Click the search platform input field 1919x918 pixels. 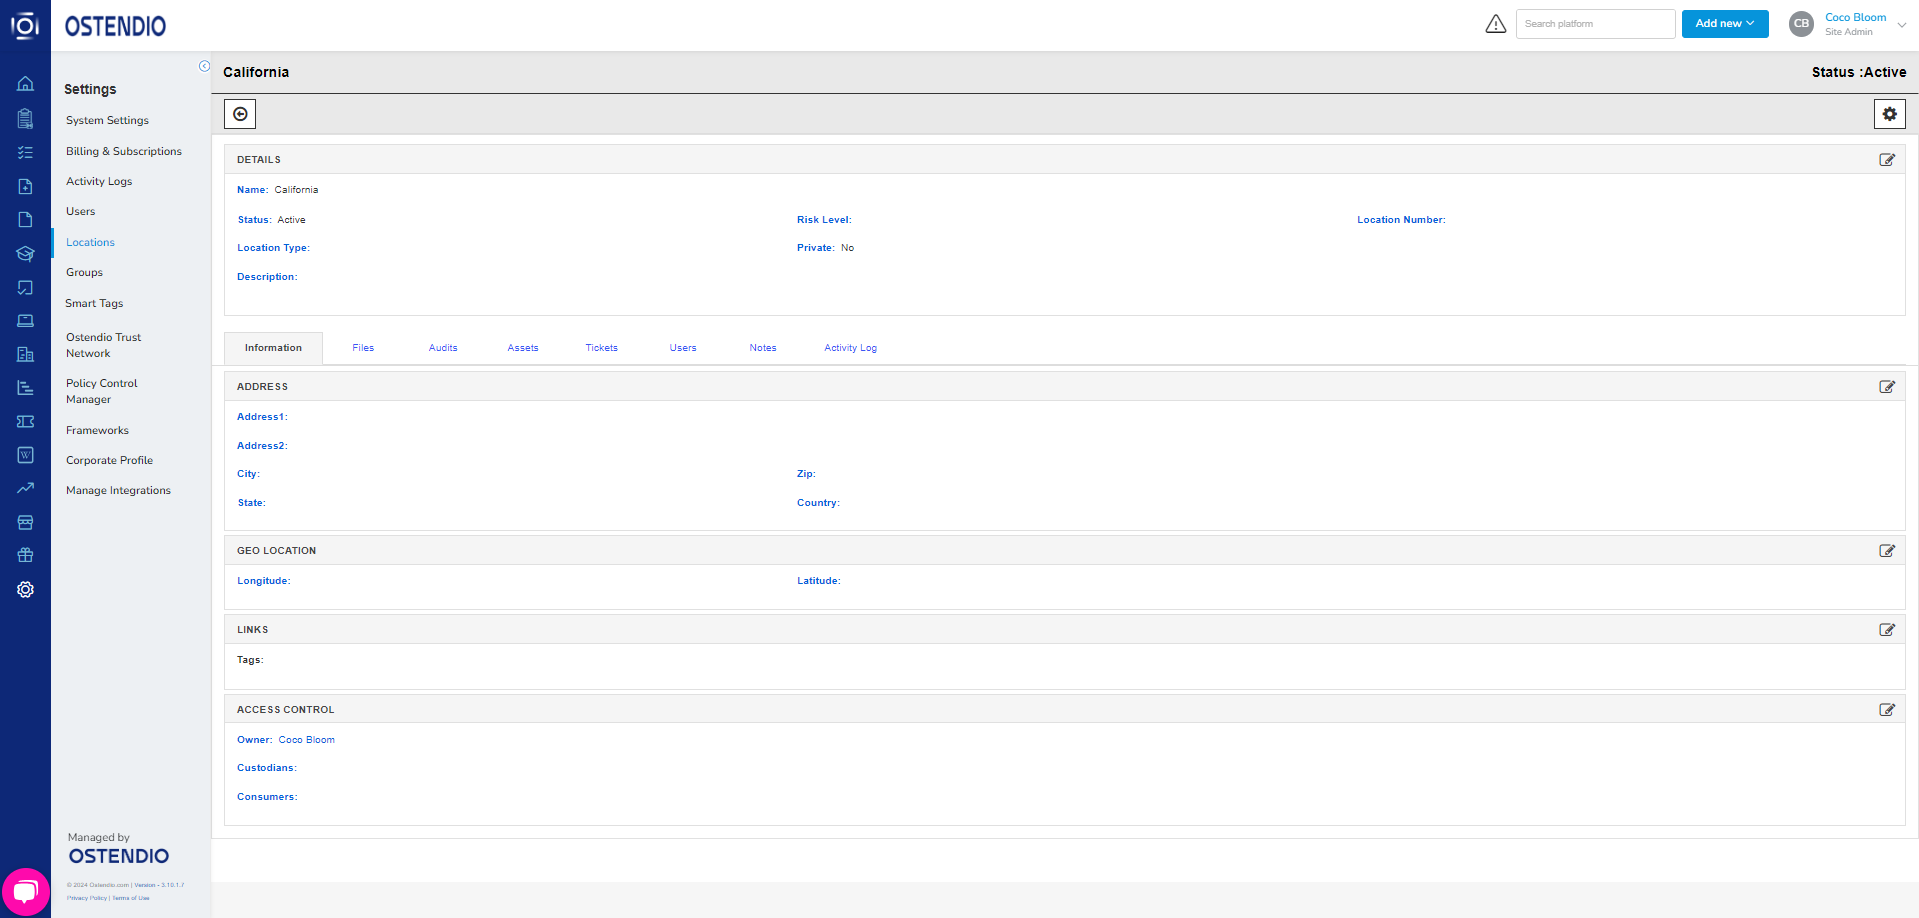[x=1595, y=23]
